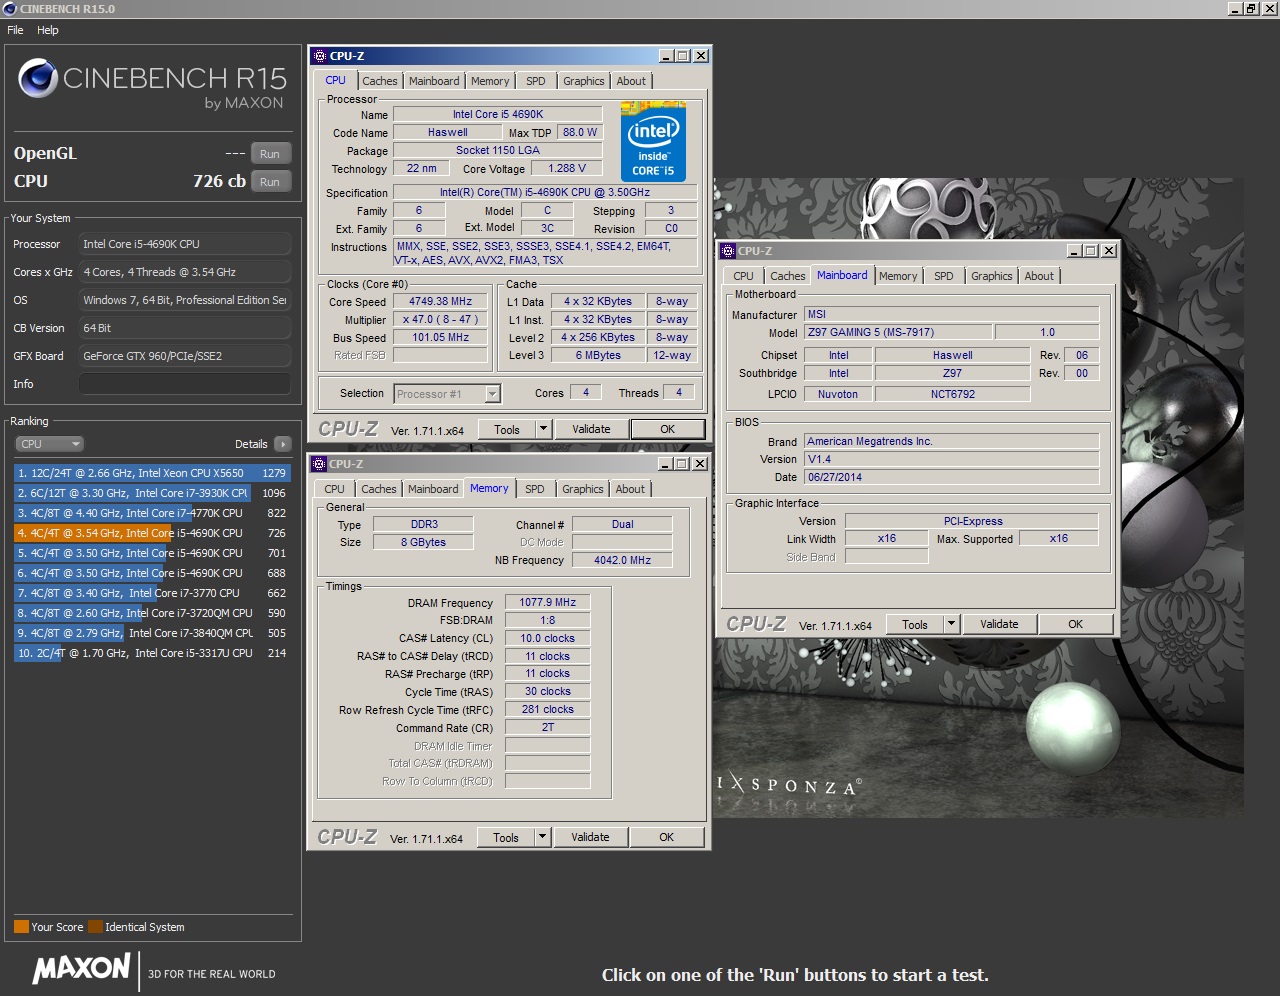Screen dimensions: 1280x996
Task: Select Caches tab in Mainboard CPU-Z window
Action: tap(788, 276)
